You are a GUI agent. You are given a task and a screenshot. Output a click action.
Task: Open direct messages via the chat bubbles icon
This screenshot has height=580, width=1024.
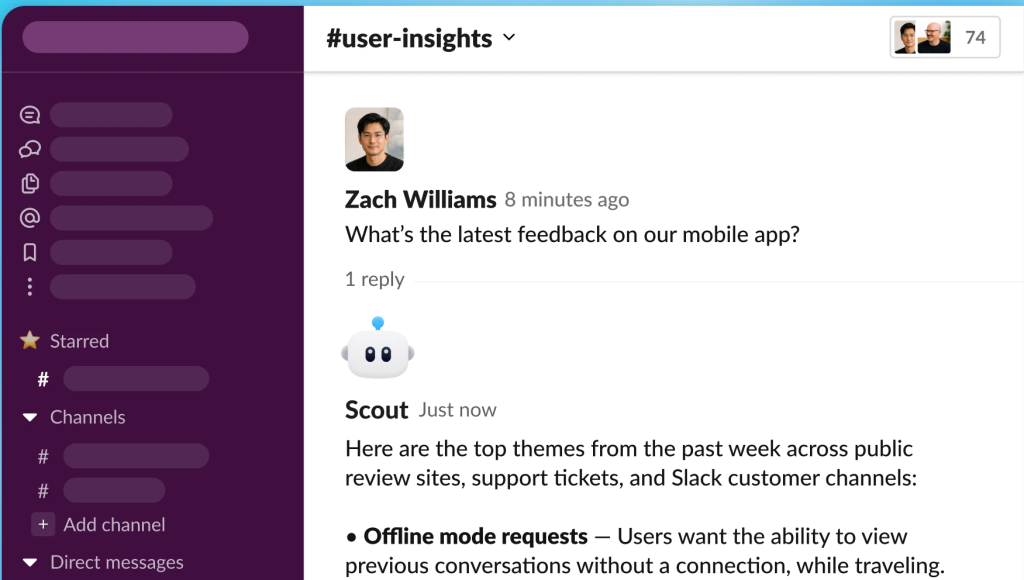[x=29, y=148]
